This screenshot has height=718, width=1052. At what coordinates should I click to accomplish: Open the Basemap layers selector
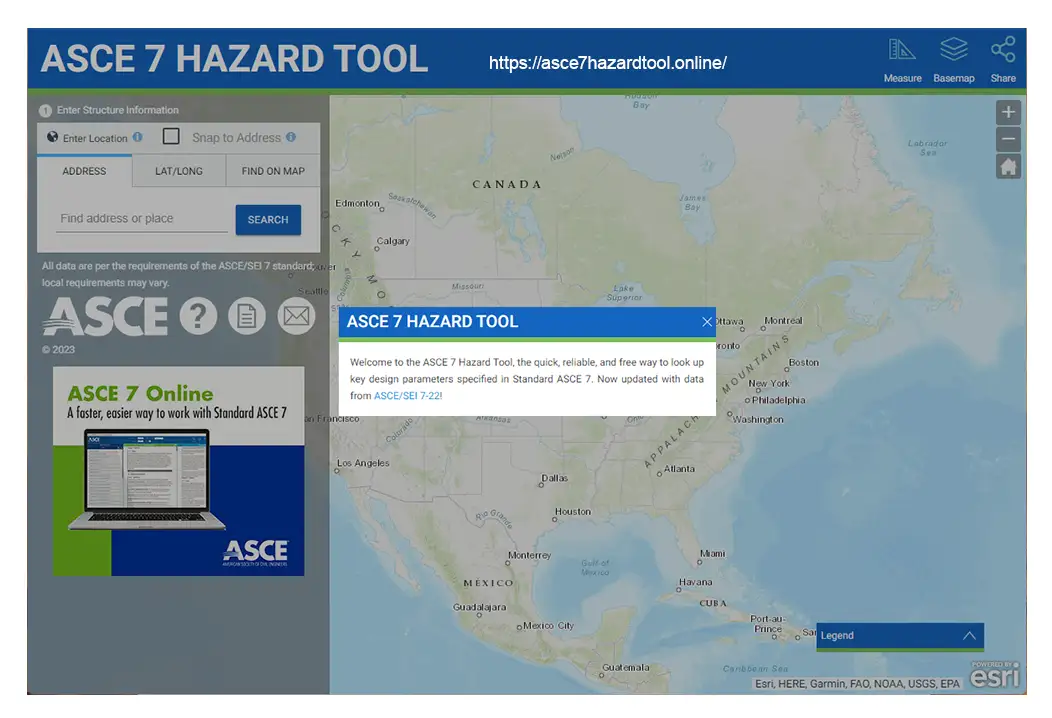[953, 60]
